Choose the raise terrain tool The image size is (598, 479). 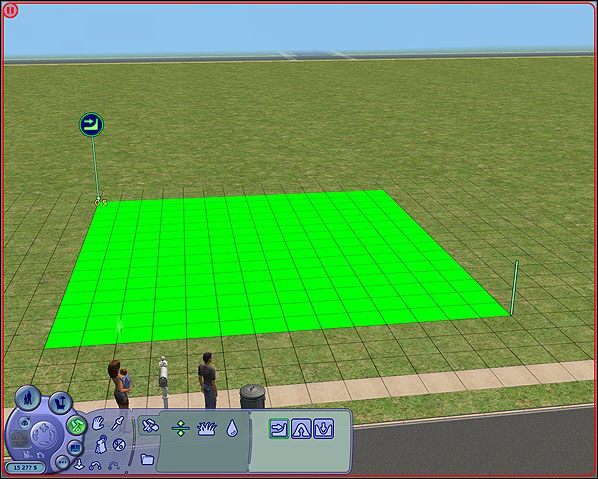(x=301, y=428)
